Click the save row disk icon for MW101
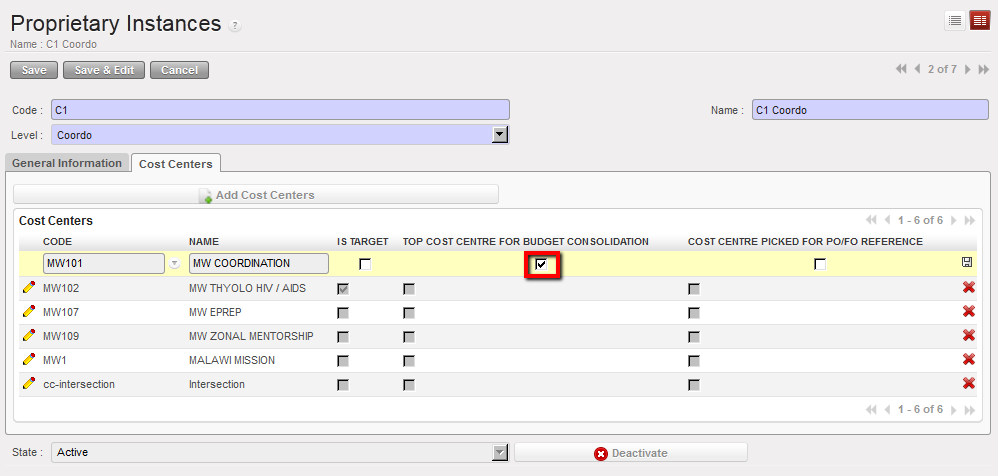 coord(968,263)
